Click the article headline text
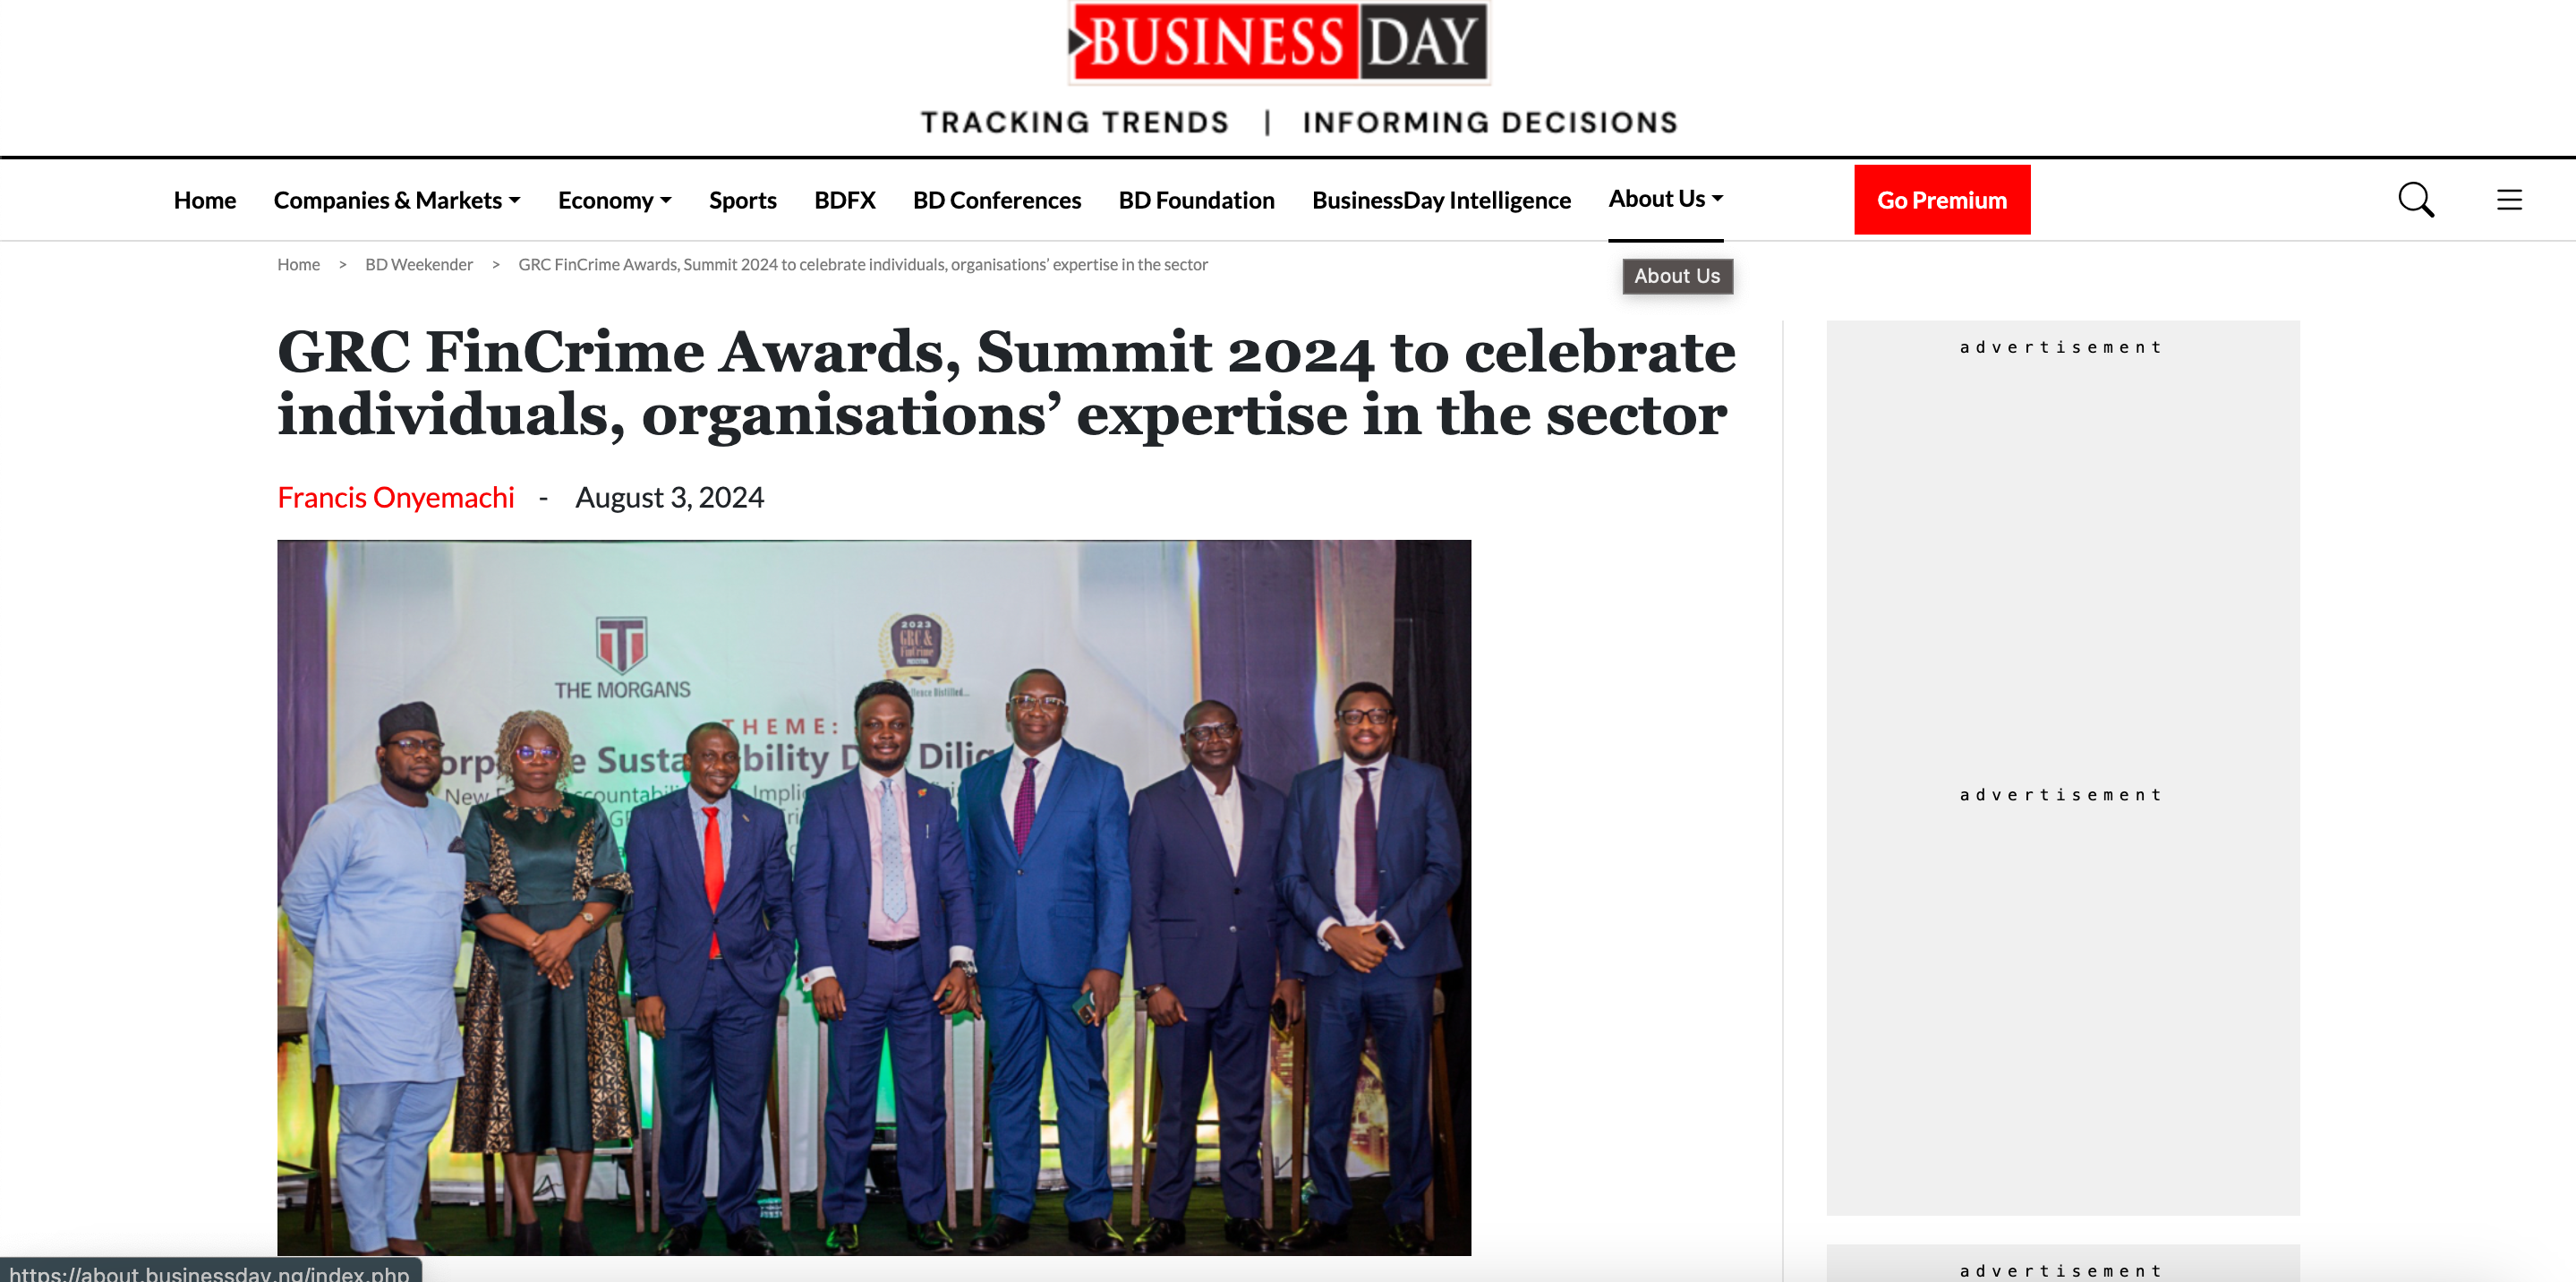The height and width of the screenshot is (1282, 2576). pyautogui.click(x=1005, y=382)
